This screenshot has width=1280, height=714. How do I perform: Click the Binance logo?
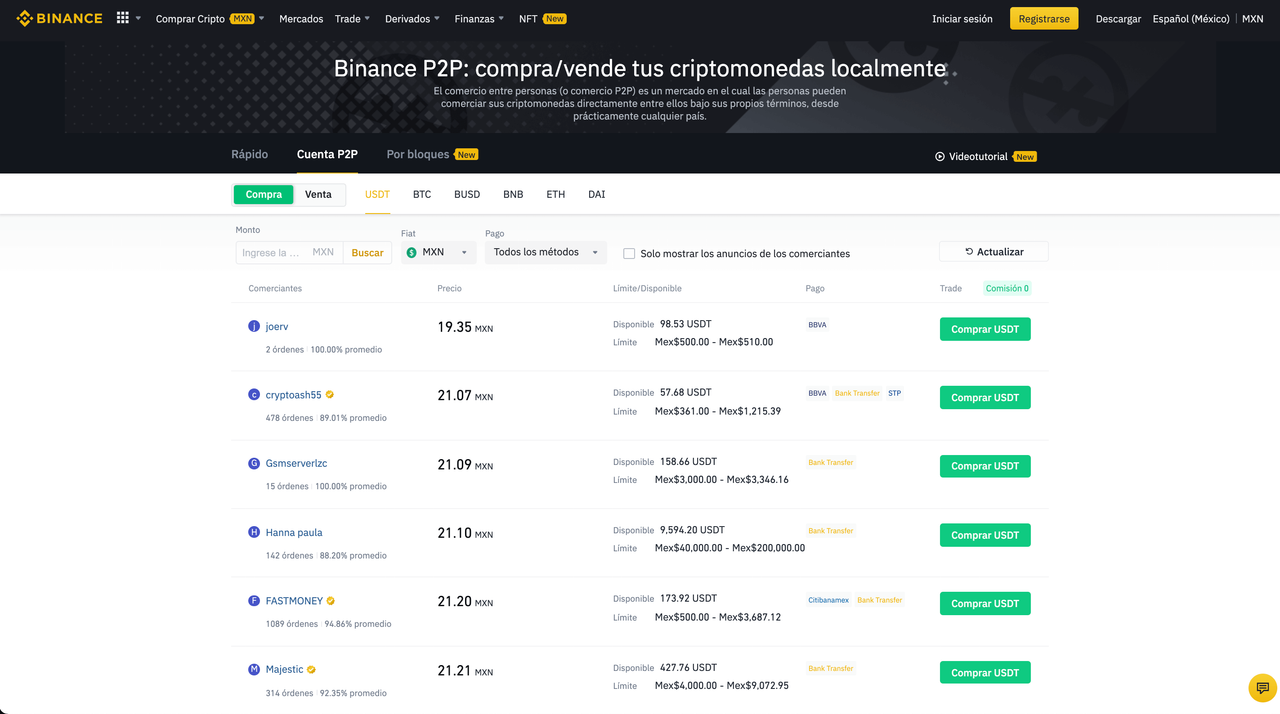[x=59, y=18]
